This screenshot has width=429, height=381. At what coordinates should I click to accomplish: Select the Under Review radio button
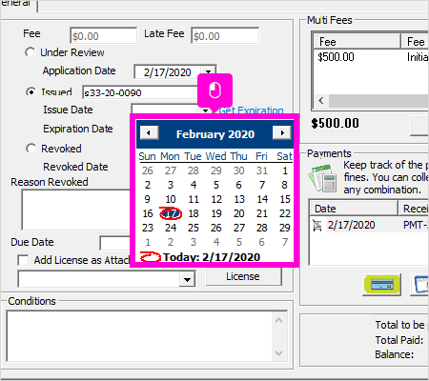coord(30,52)
